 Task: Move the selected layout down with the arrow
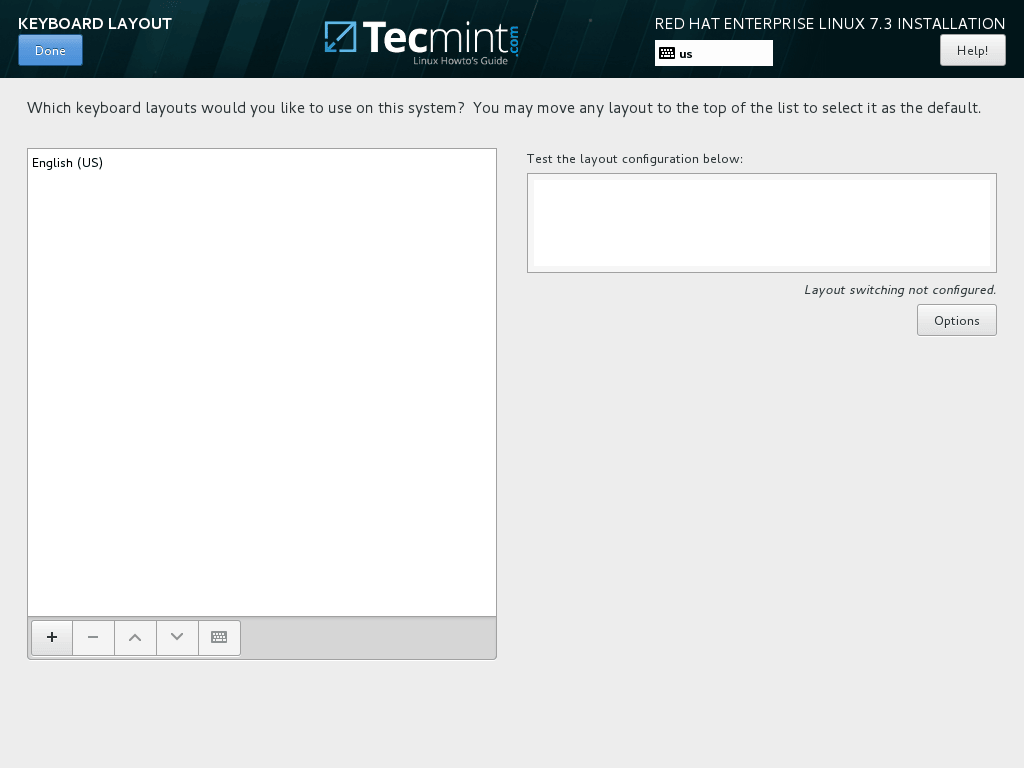pos(177,637)
